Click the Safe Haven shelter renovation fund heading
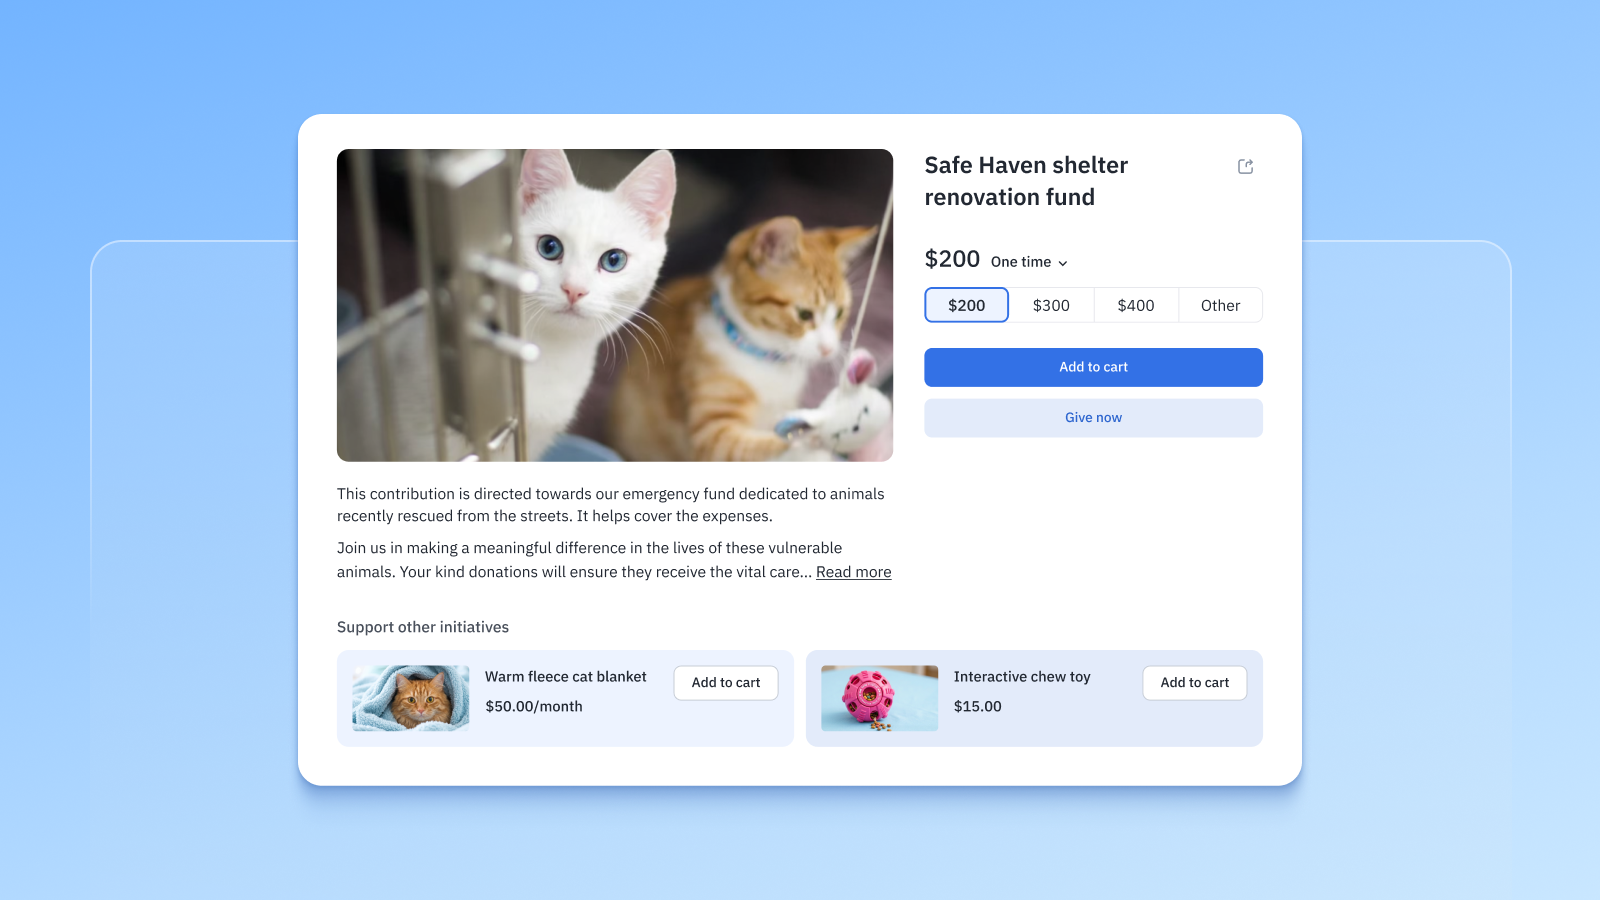The height and width of the screenshot is (900, 1600). [1025, 181]
